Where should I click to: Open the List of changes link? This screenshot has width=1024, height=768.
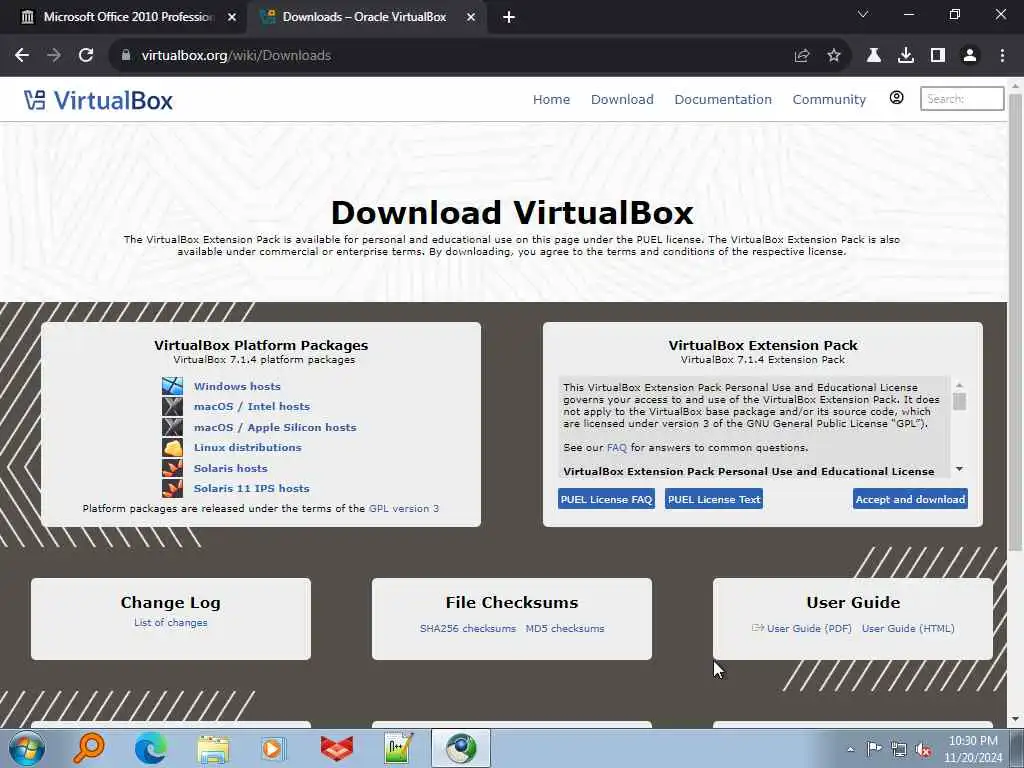click(170, 622)
